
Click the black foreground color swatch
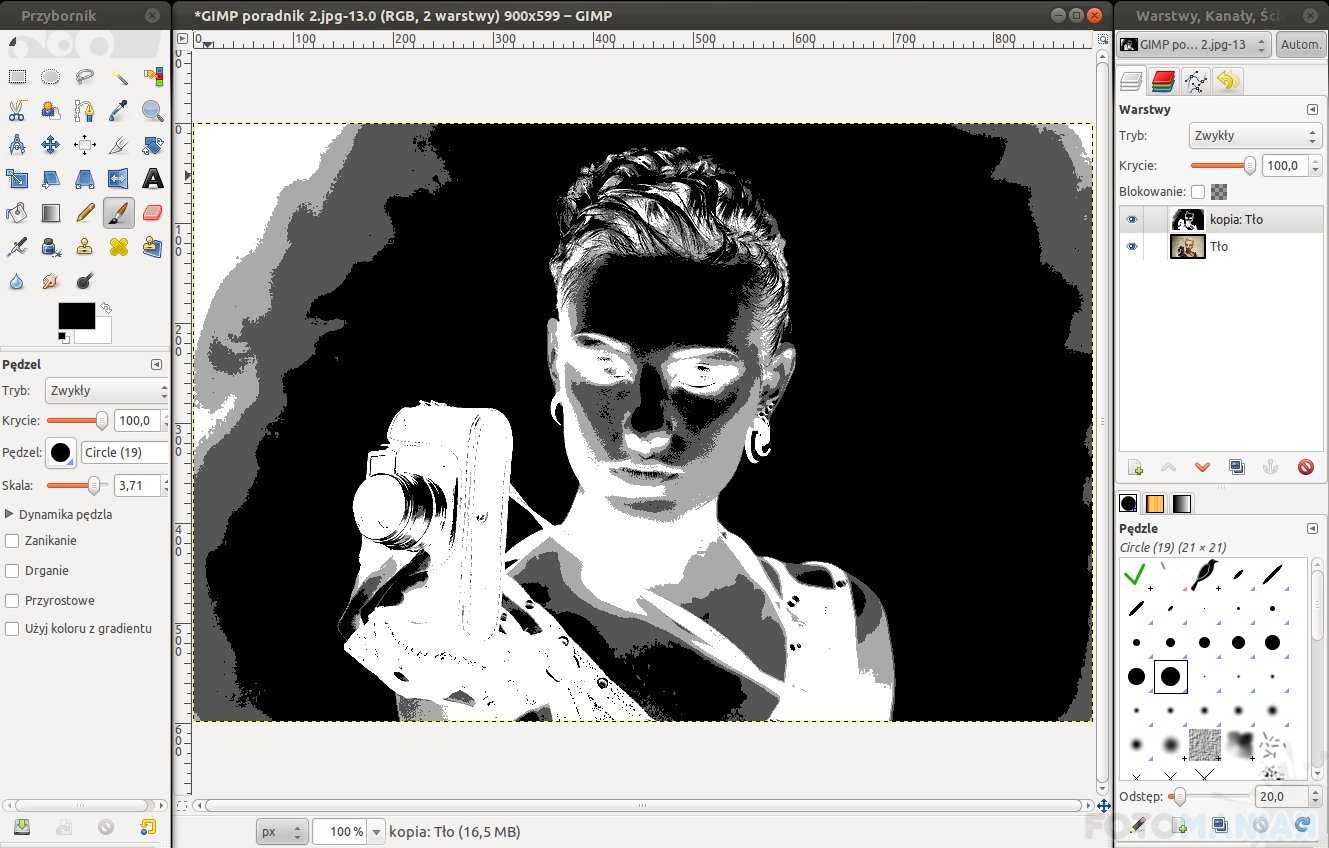click(x=76, y=316)
